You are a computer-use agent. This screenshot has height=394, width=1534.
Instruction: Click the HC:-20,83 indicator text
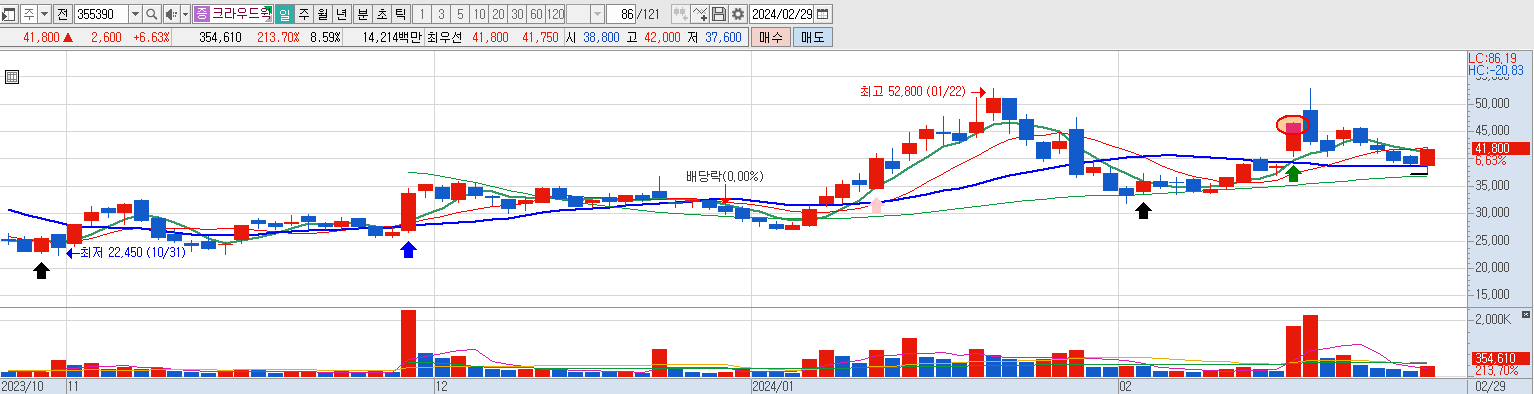pyautogui.click(x=1497, y=71)
